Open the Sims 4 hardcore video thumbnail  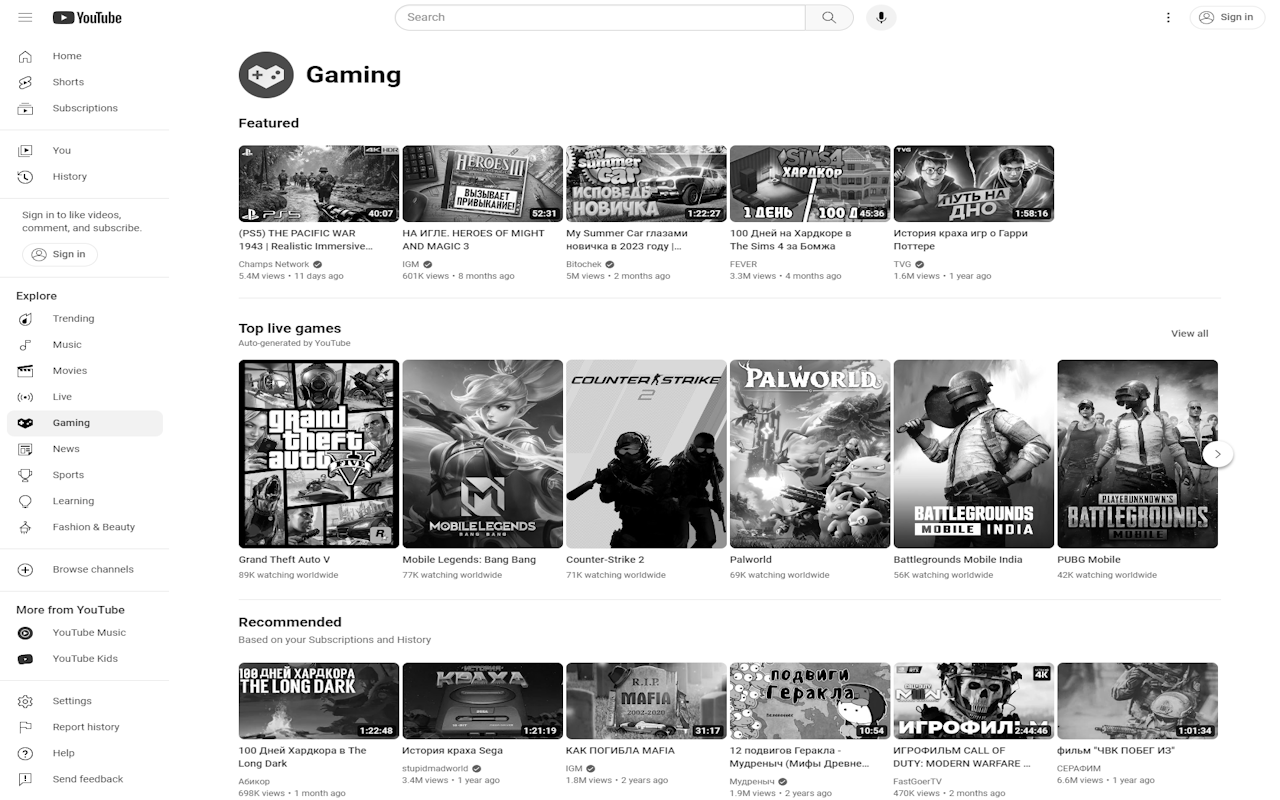810,184
